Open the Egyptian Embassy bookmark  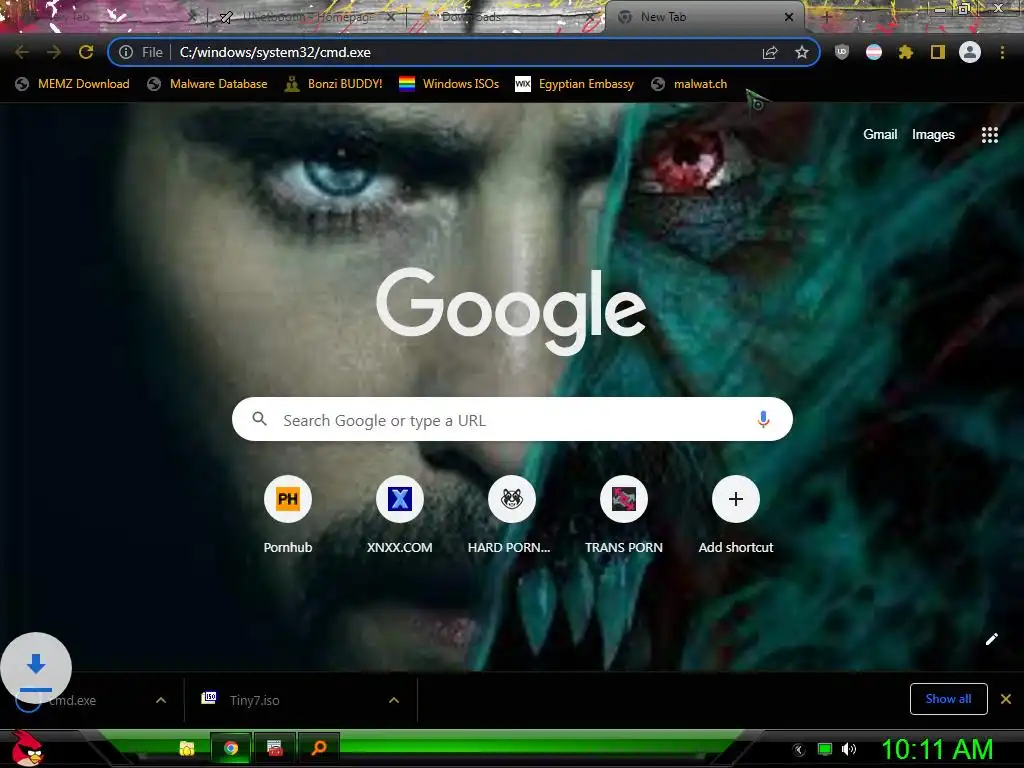tap(575, 84)
